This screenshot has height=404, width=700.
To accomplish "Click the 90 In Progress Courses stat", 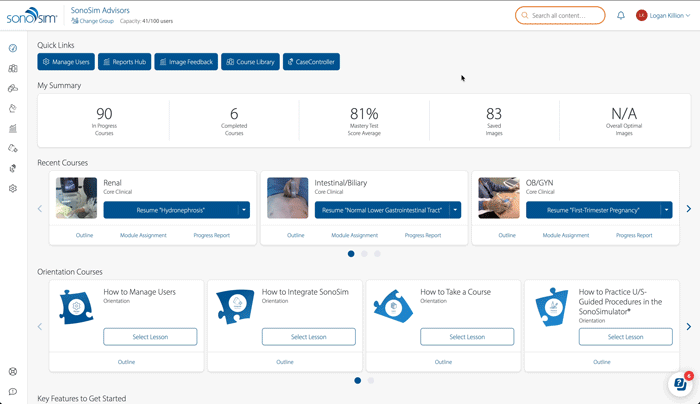I will 104,121.
